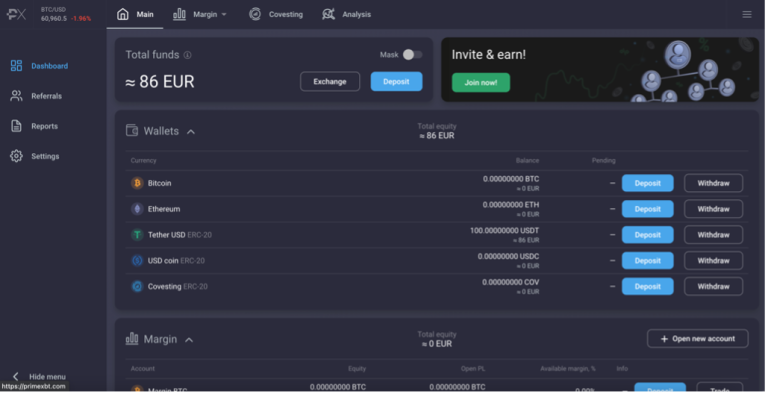Viewport: 768px width, 394px height.
Task: Click the Ethereum coin icon
Action: [x=138, y=209]
